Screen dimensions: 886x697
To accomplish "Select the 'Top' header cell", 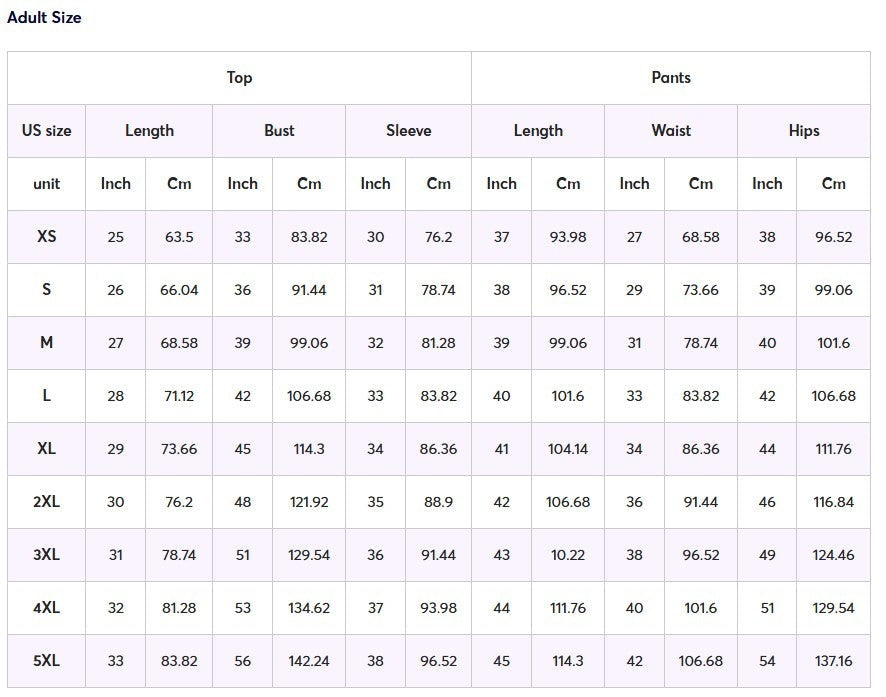I will tap(239, 78).
